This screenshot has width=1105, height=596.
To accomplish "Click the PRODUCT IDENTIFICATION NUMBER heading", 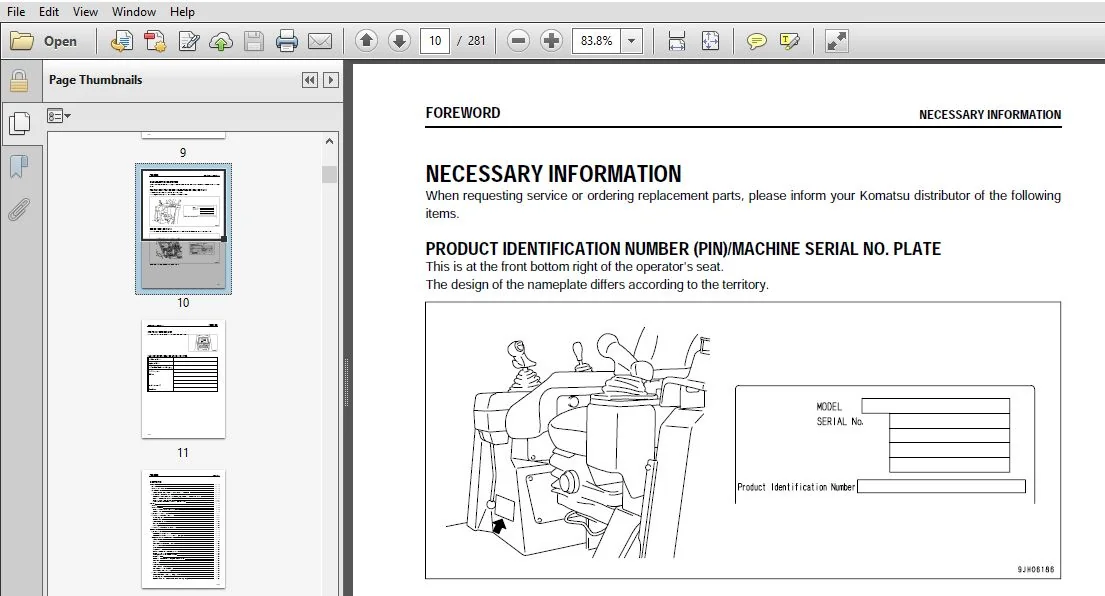I will pos(683,249).
